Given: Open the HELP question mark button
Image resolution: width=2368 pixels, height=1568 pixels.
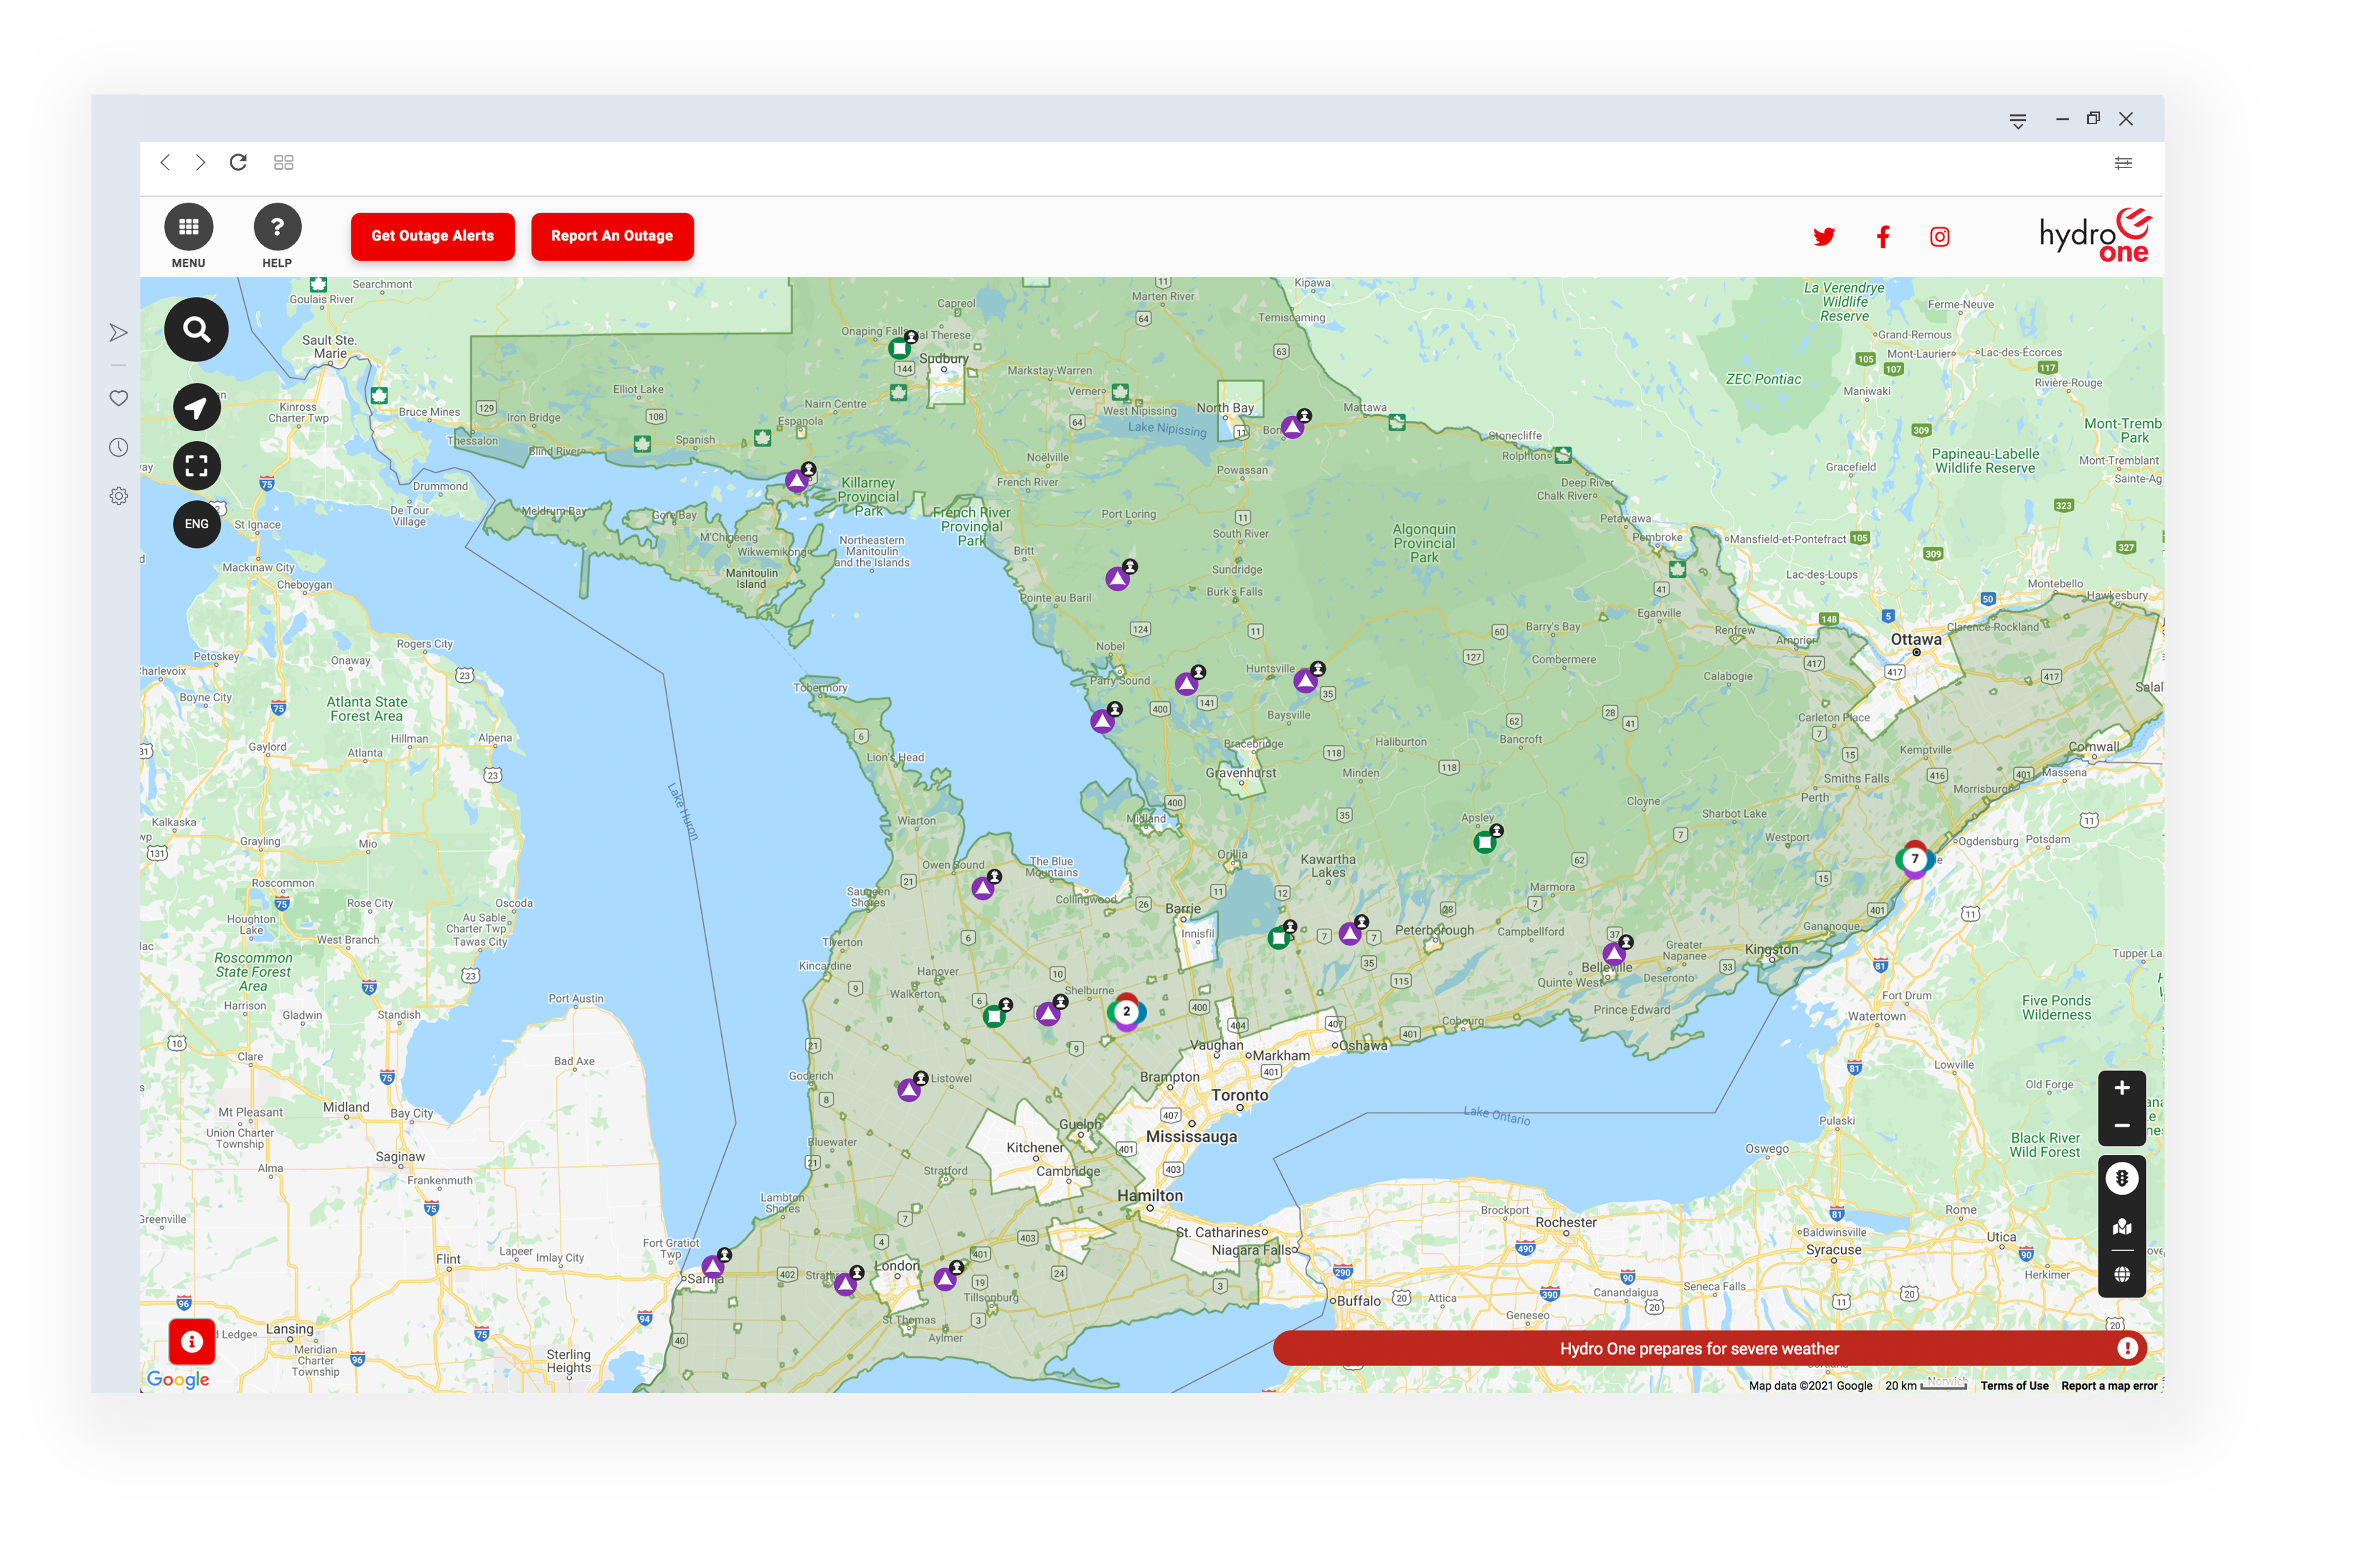Looking at the screenshot, I should (x=277, y=227).
